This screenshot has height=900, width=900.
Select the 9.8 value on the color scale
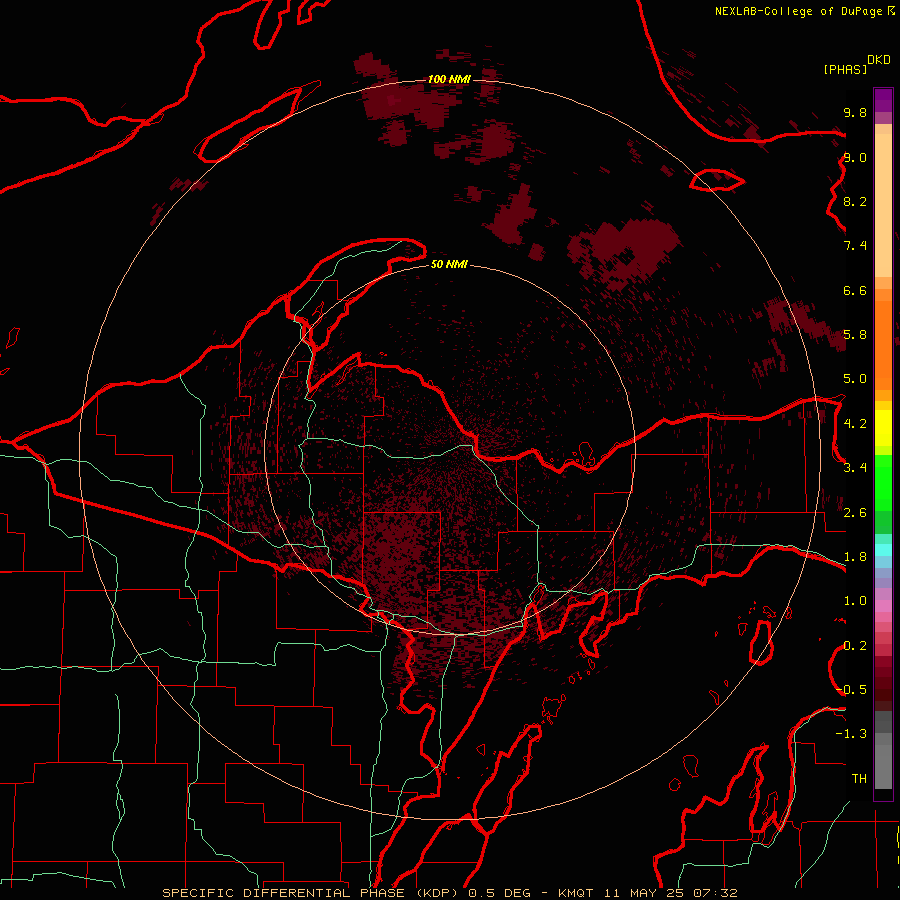pyautogui.click(x=855, y=112)
